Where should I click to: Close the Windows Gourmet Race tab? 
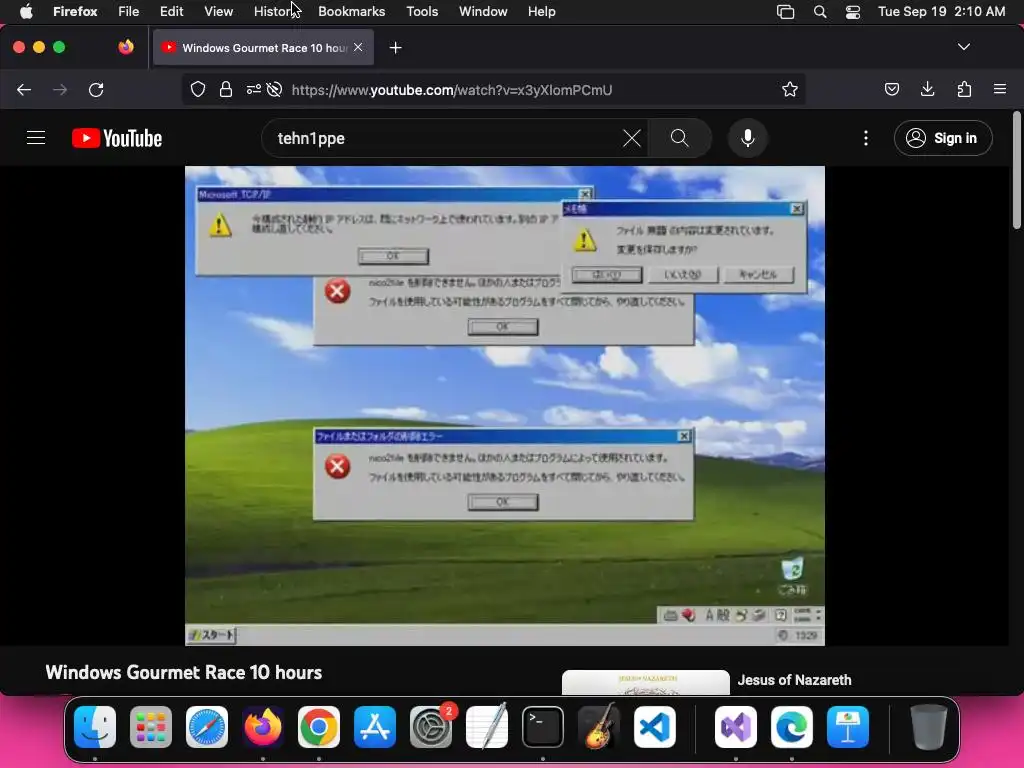click(x=358, y=48)
